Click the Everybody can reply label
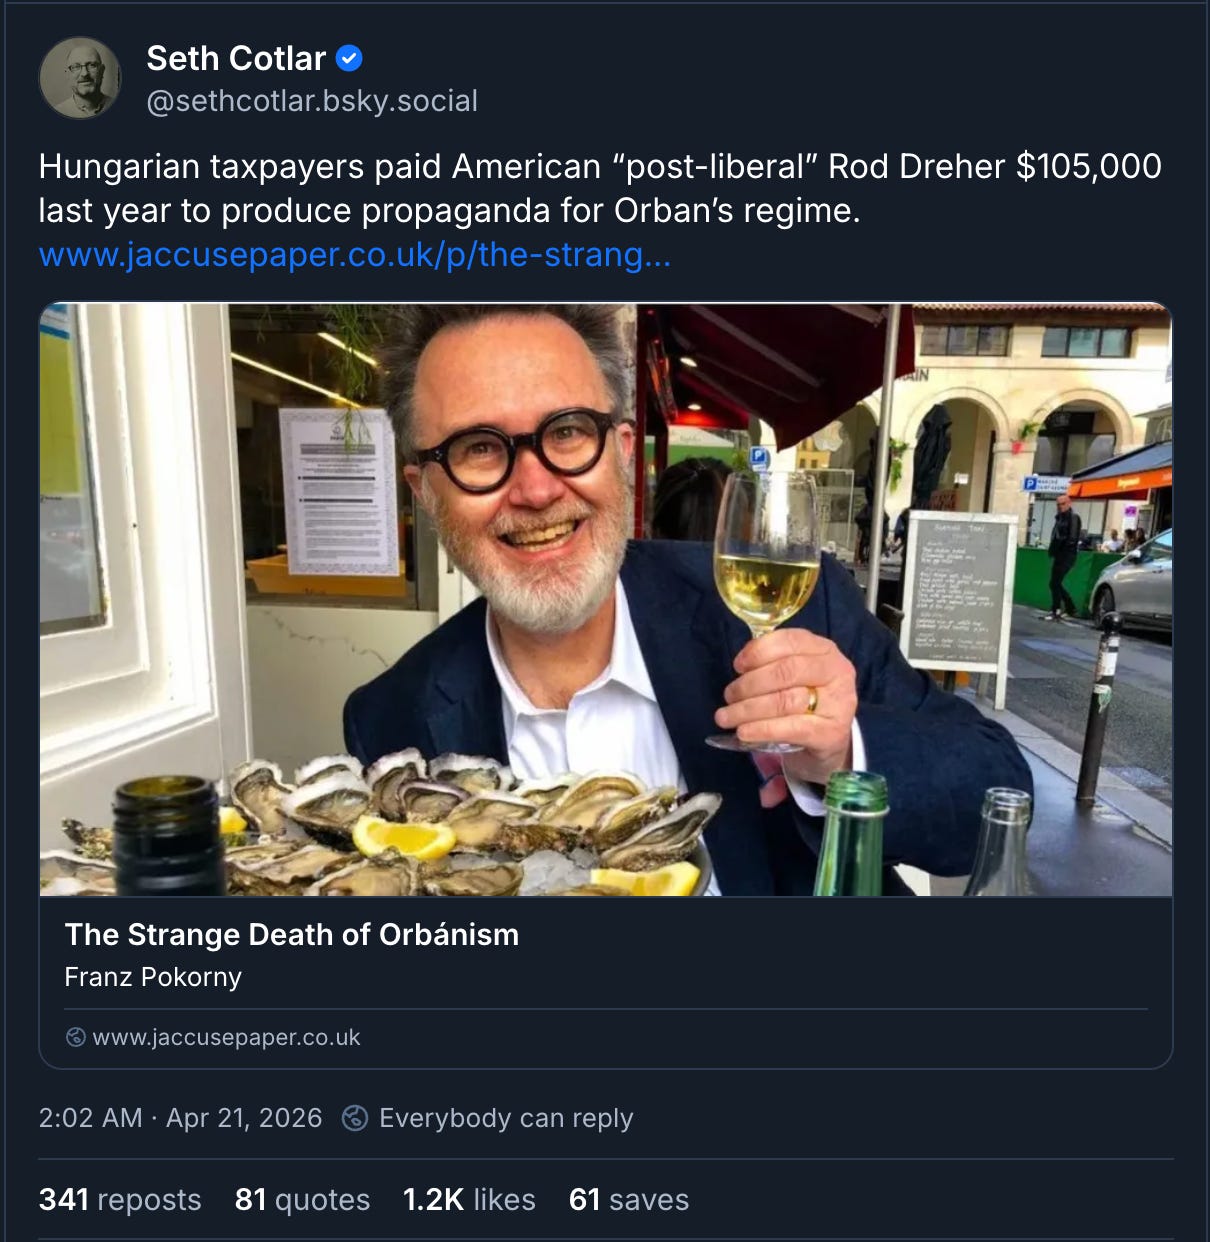 (506, 1118)
